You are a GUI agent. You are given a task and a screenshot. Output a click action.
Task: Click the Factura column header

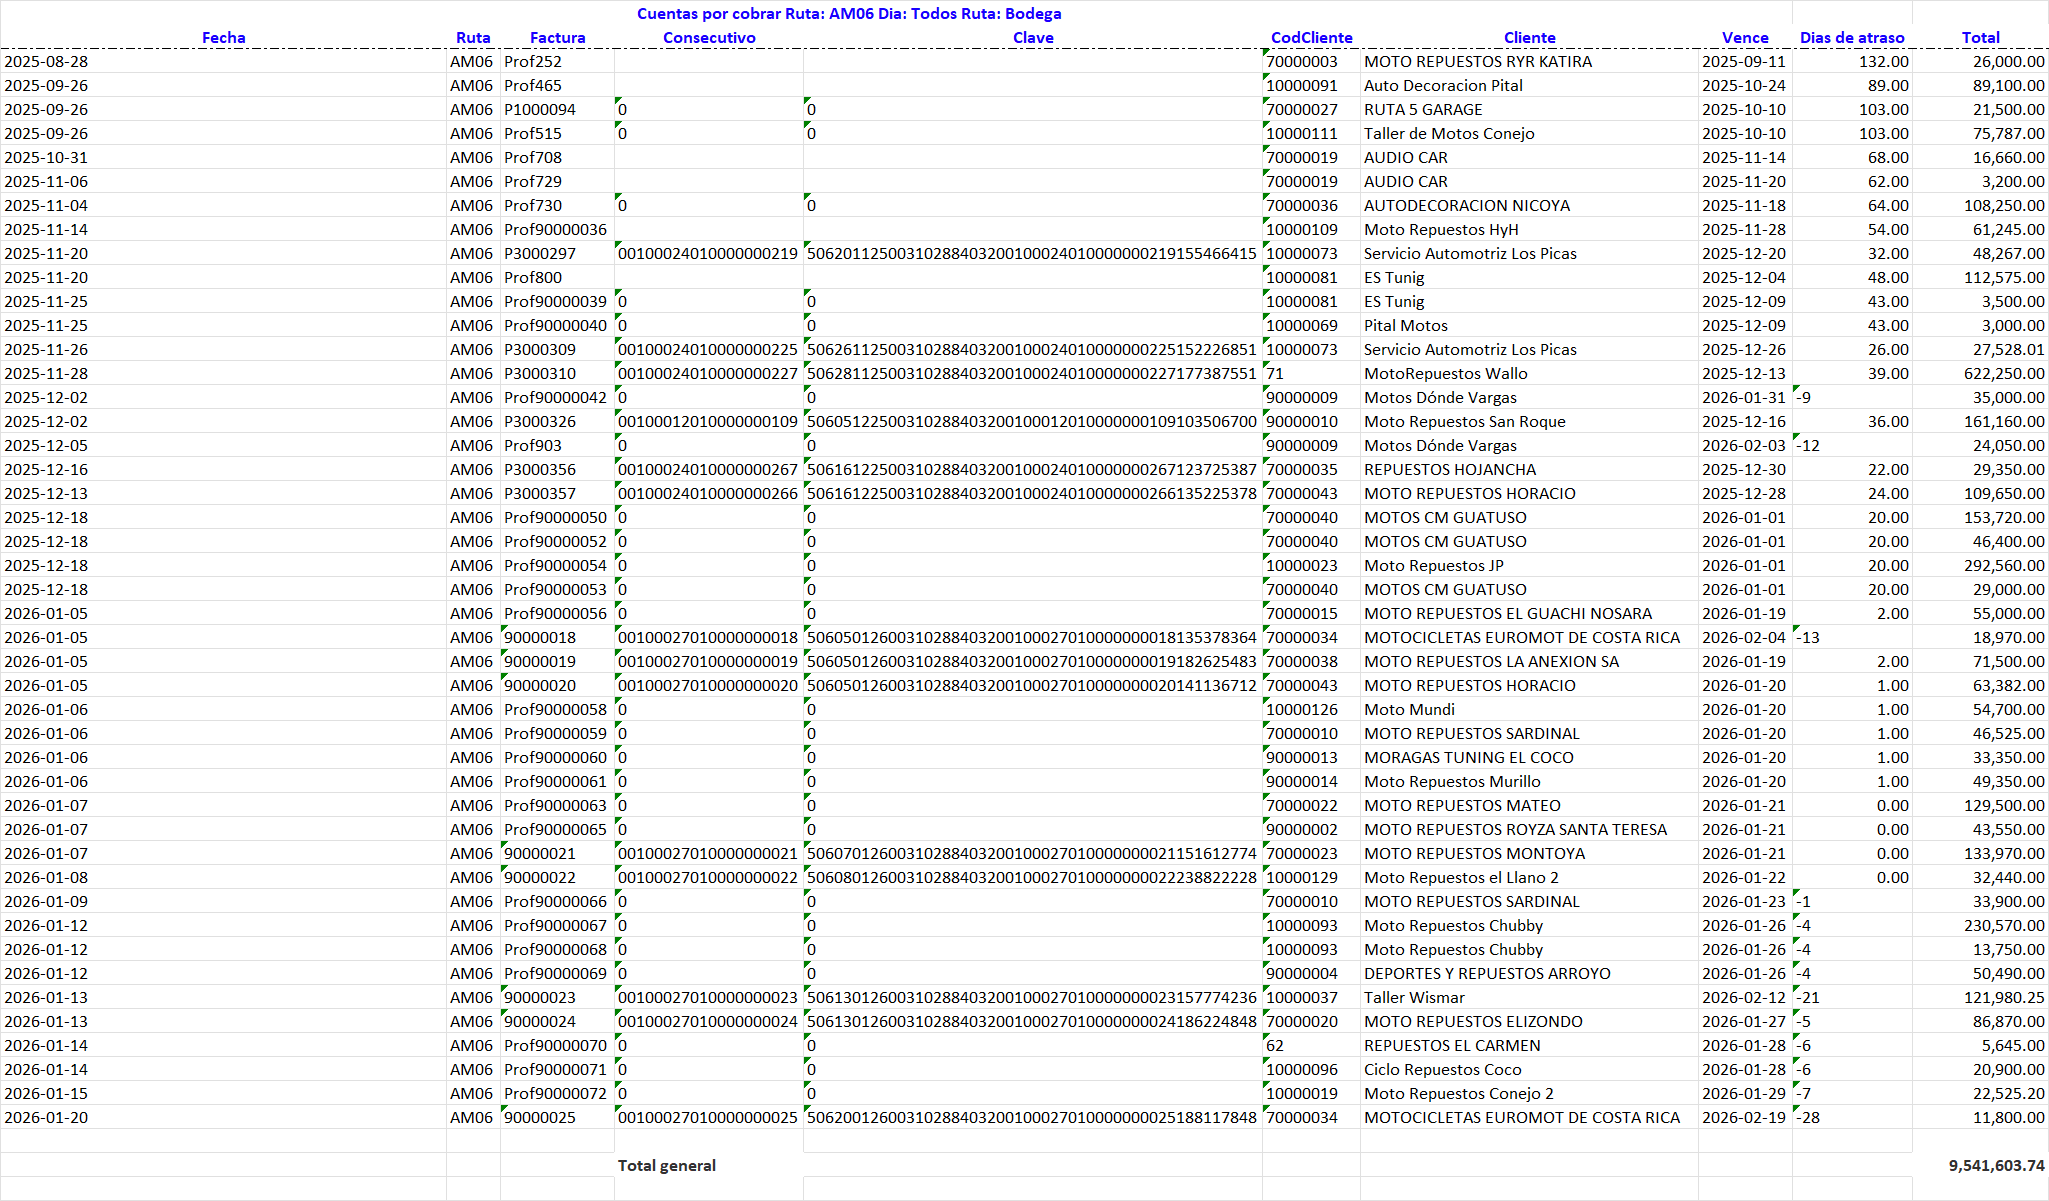click(x=557, y=38)
